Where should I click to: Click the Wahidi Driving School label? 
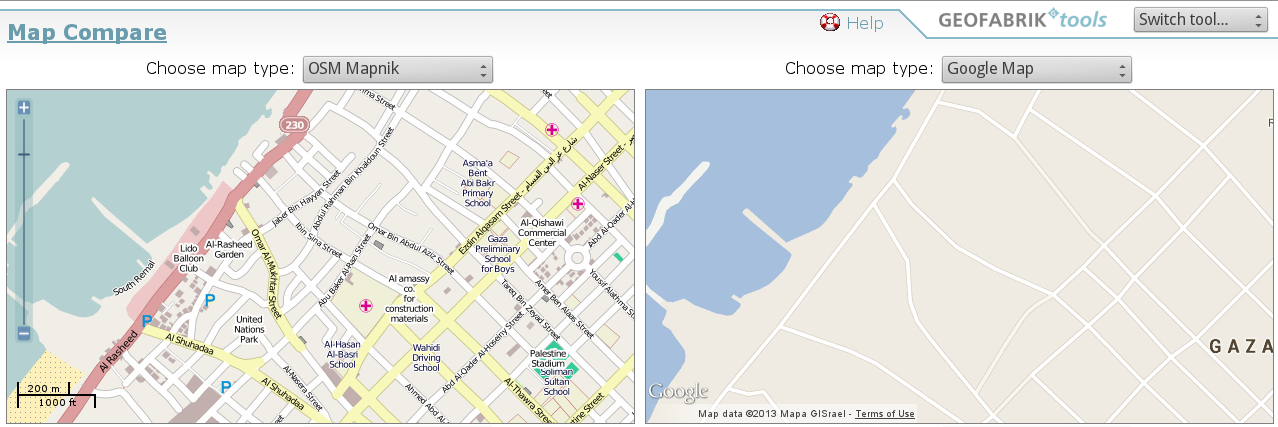coord(427,357)
